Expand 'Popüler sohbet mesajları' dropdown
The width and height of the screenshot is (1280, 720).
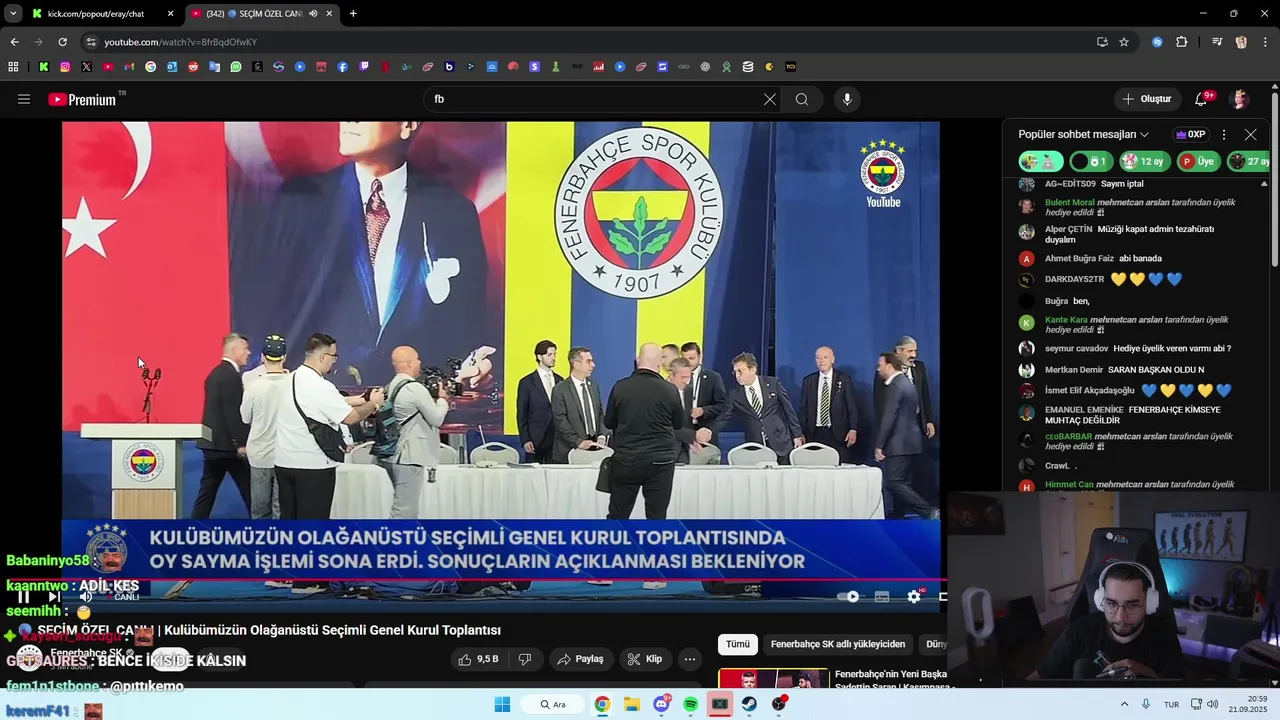1084,134
